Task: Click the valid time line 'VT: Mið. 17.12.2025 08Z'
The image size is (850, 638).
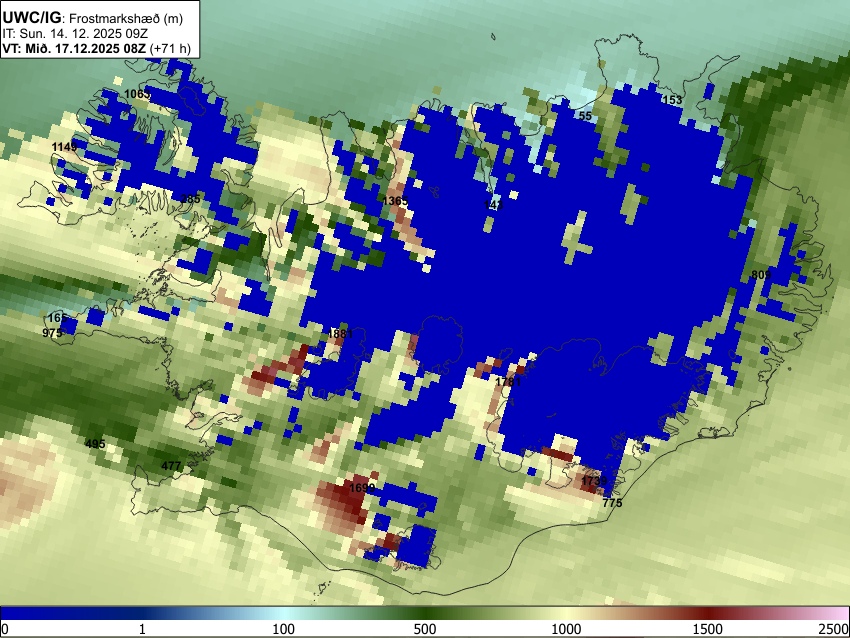Action: [74, 48]
